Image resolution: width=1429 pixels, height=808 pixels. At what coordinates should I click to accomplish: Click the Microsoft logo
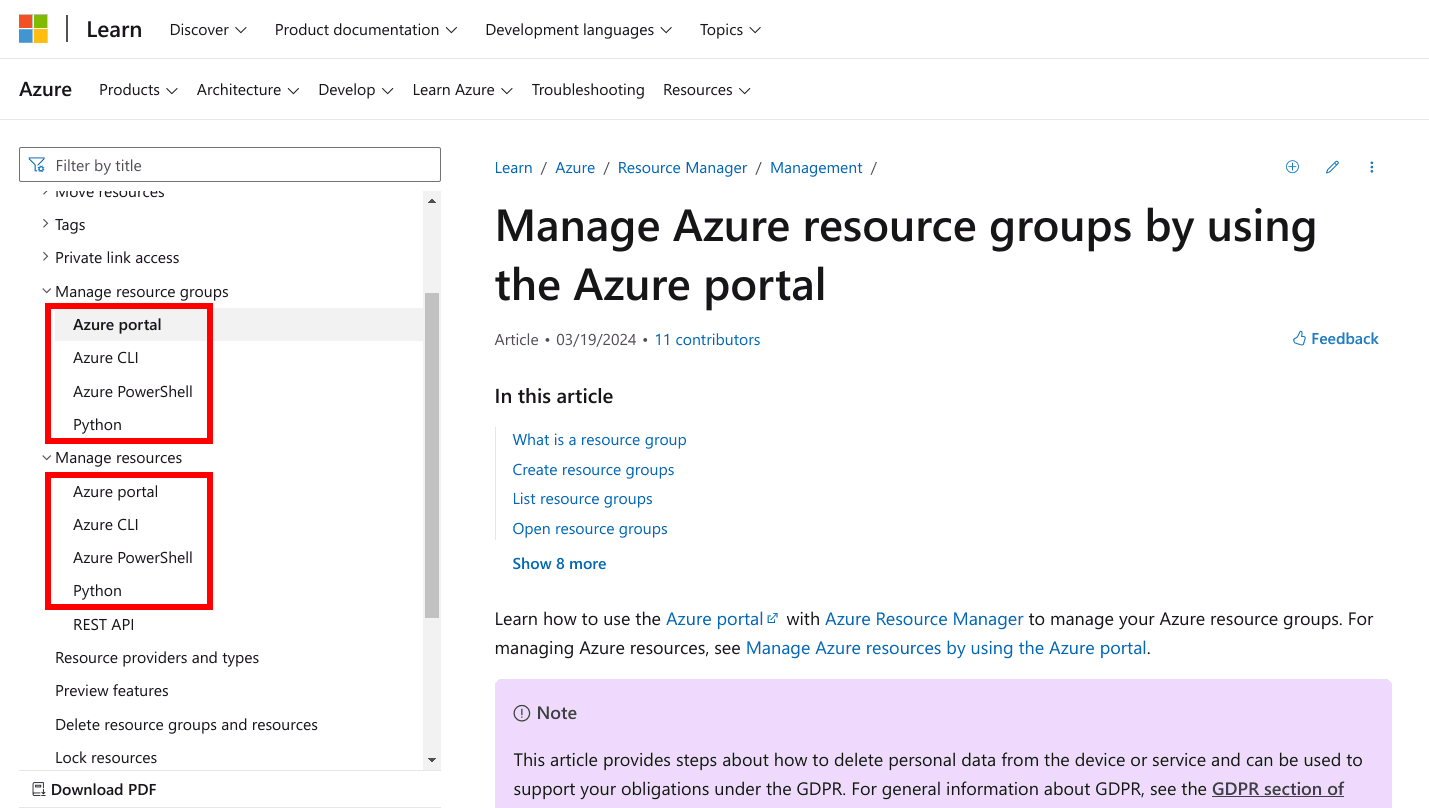(x=32, y=29)
